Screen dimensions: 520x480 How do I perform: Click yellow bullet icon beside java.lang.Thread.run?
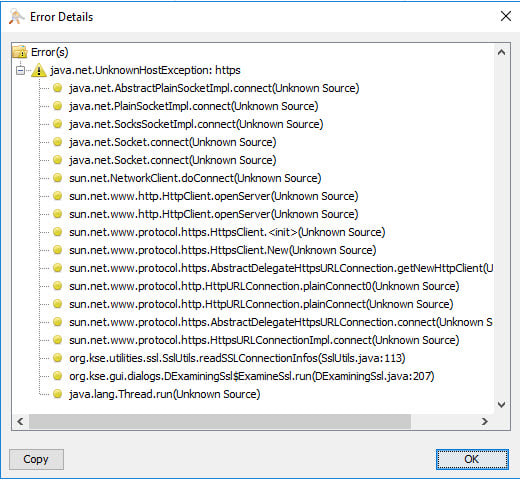tap(58, 394)
